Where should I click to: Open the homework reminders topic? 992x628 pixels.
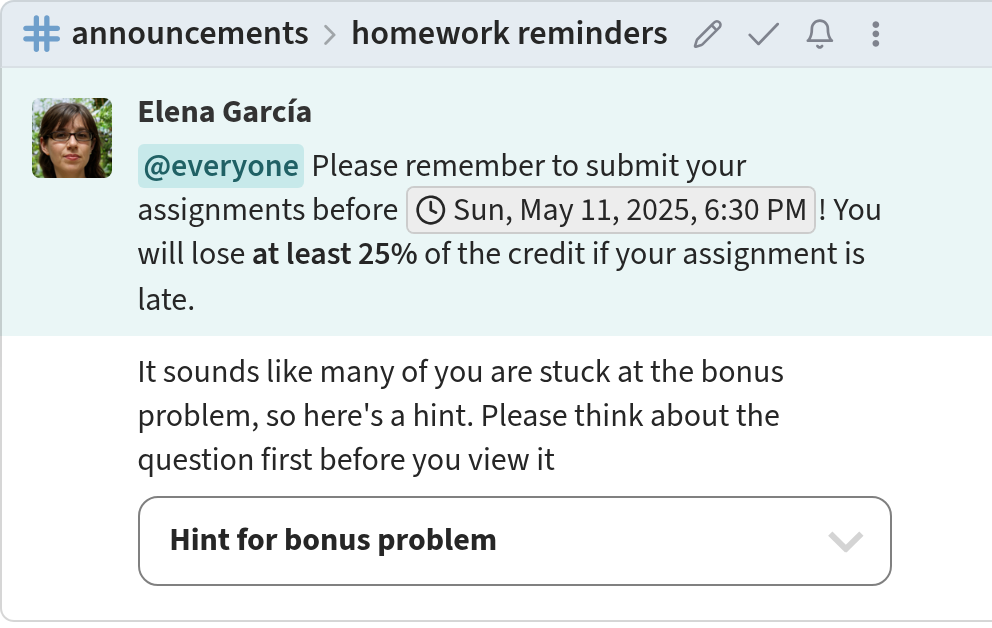509,34
